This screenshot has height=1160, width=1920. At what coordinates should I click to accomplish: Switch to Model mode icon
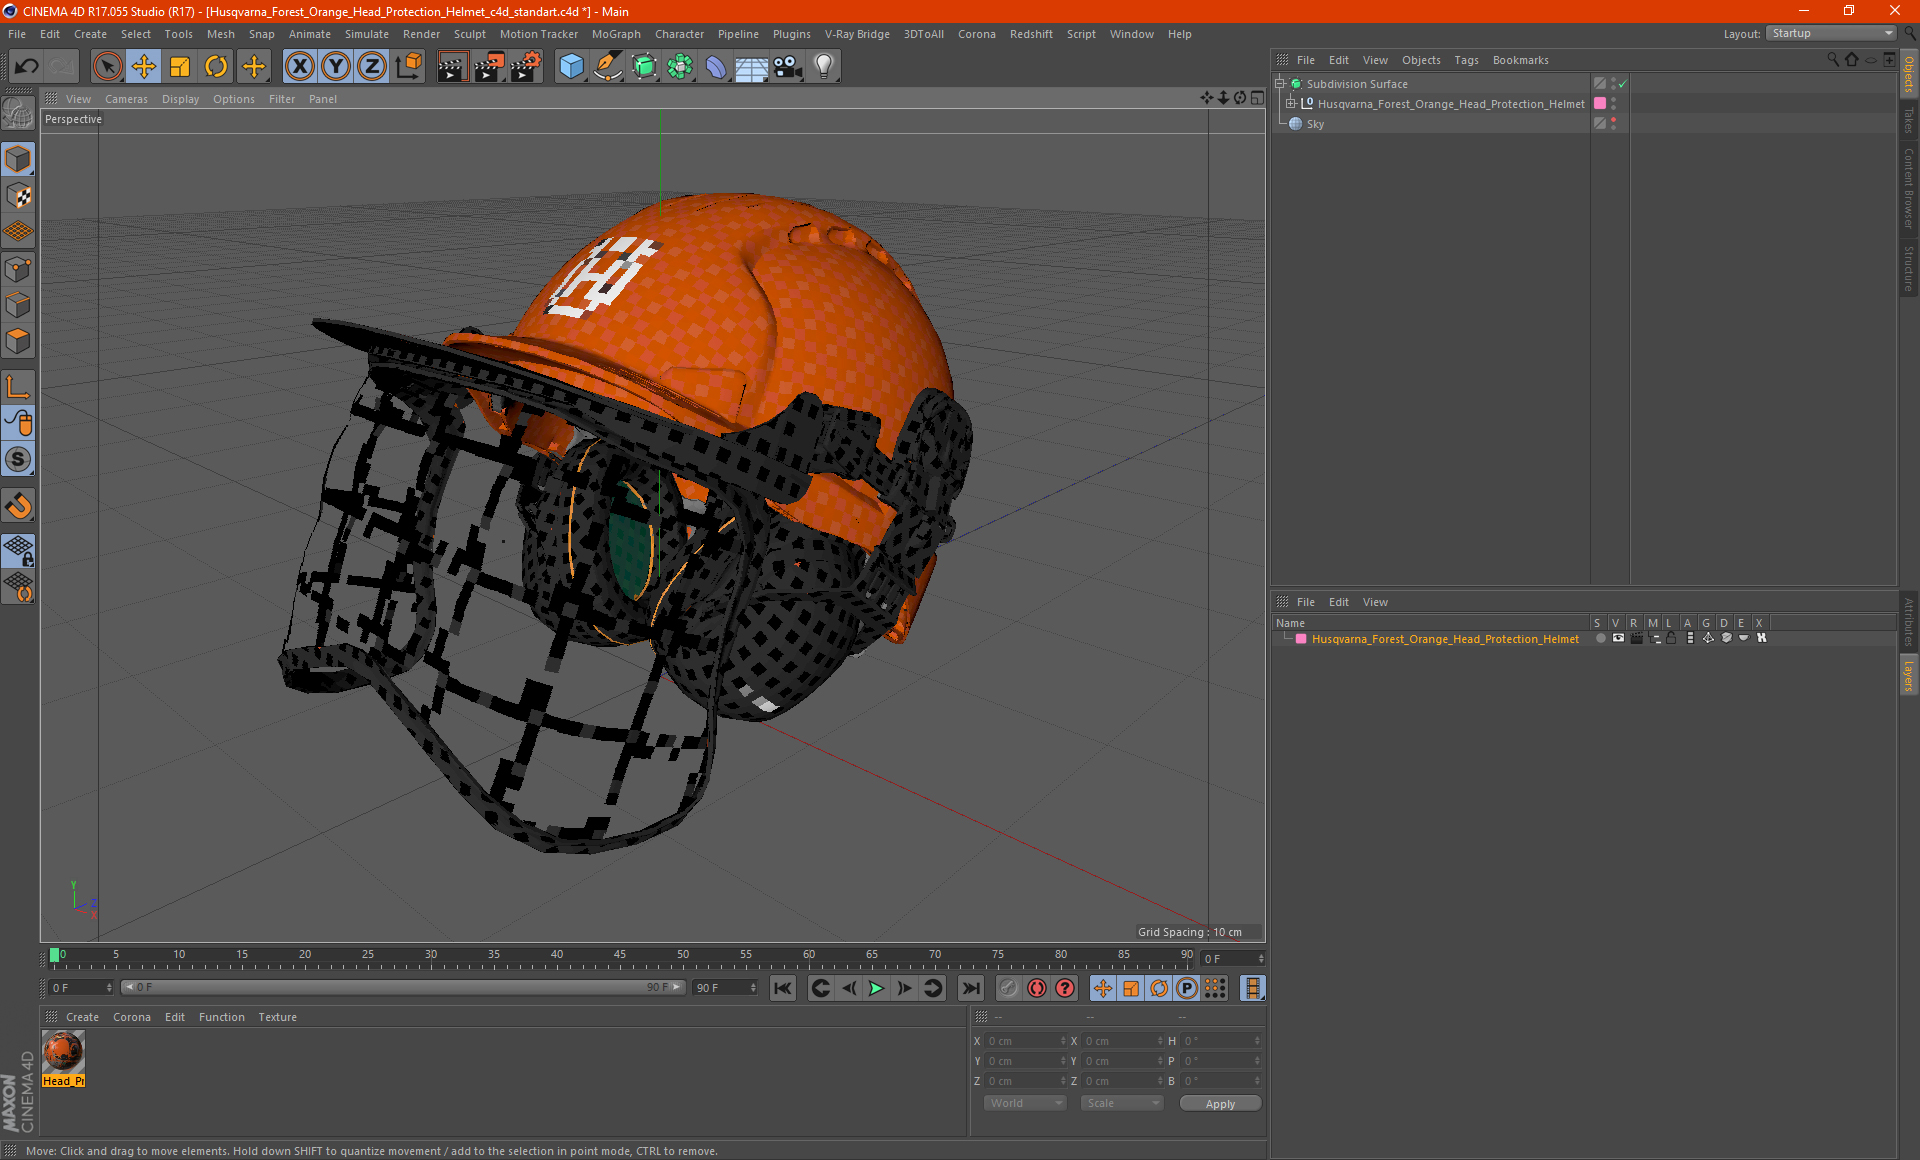coord(18,159)
